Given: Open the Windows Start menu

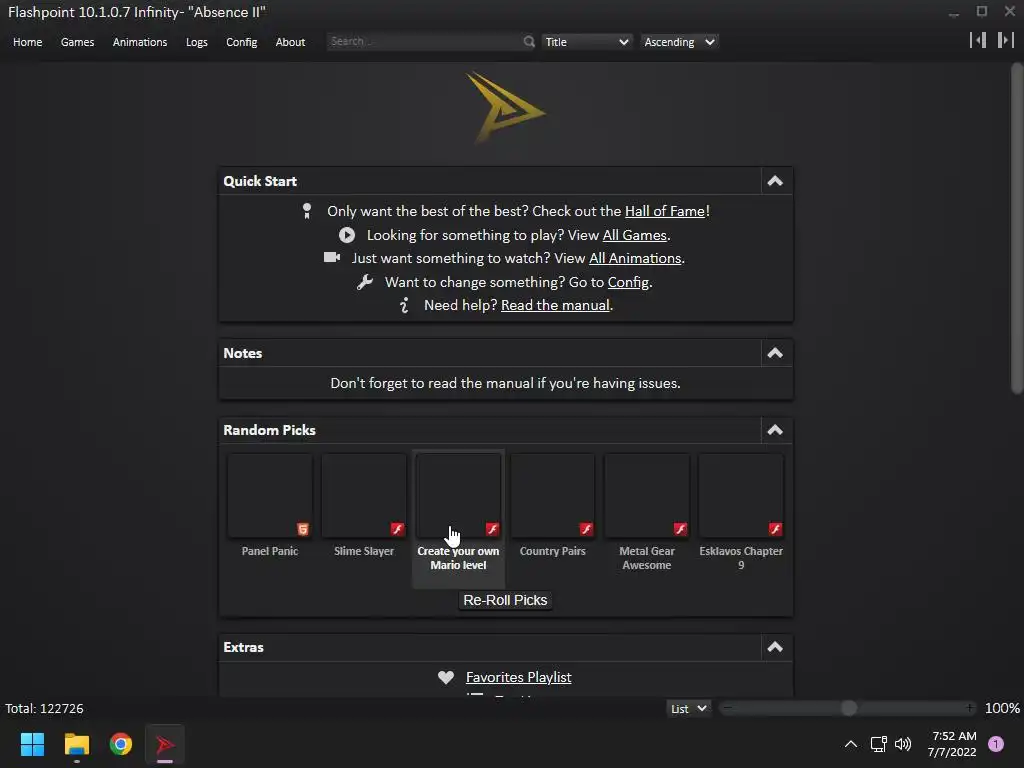Looking at the screenshot, I should 32,744.
